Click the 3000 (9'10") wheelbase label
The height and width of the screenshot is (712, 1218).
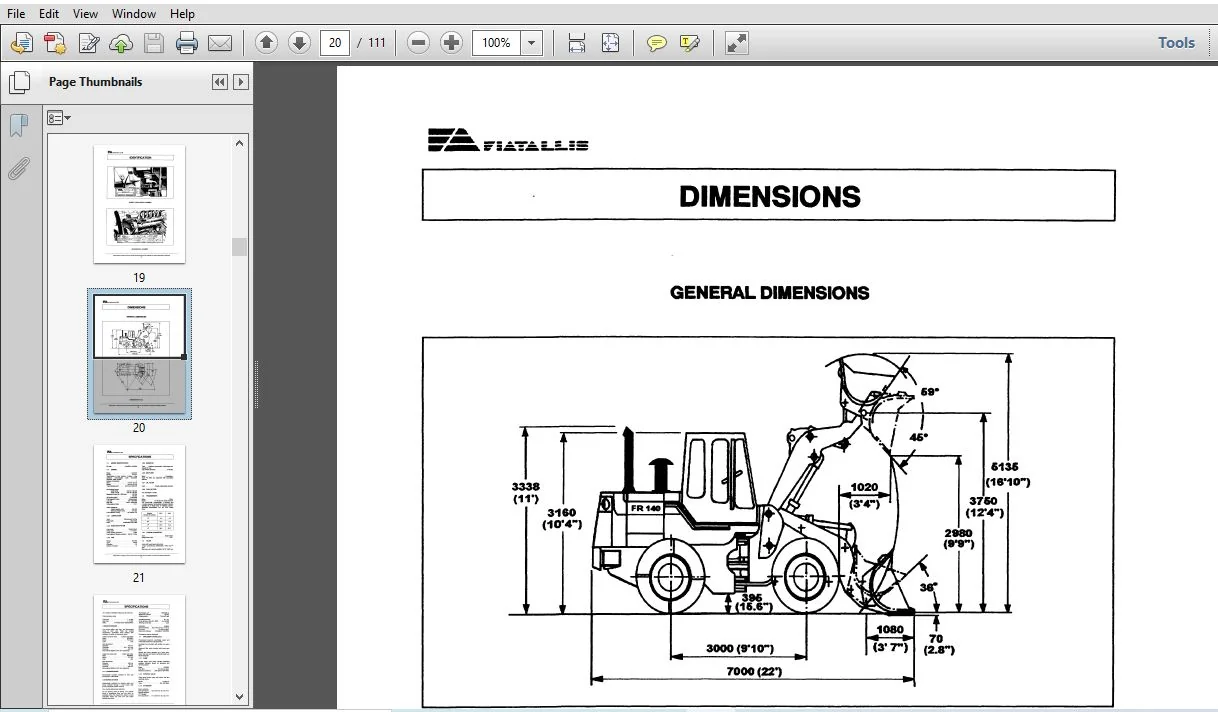tap(739, 649)
